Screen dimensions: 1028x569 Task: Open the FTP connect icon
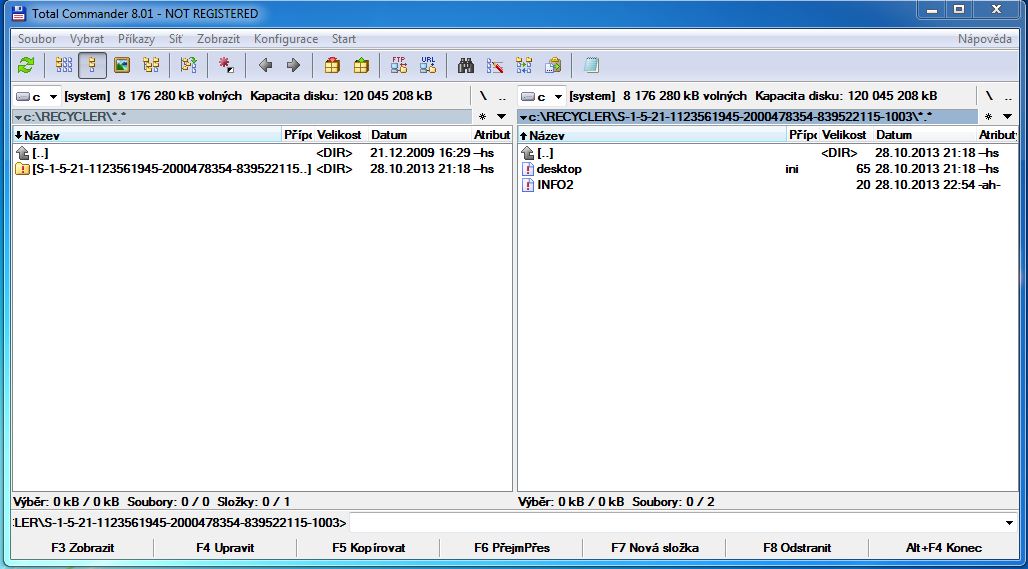point(399,65)
